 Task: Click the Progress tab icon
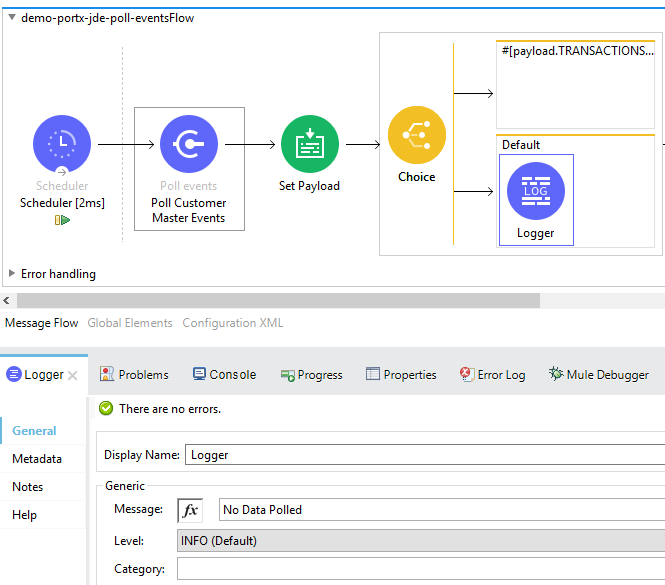point(288,375)
